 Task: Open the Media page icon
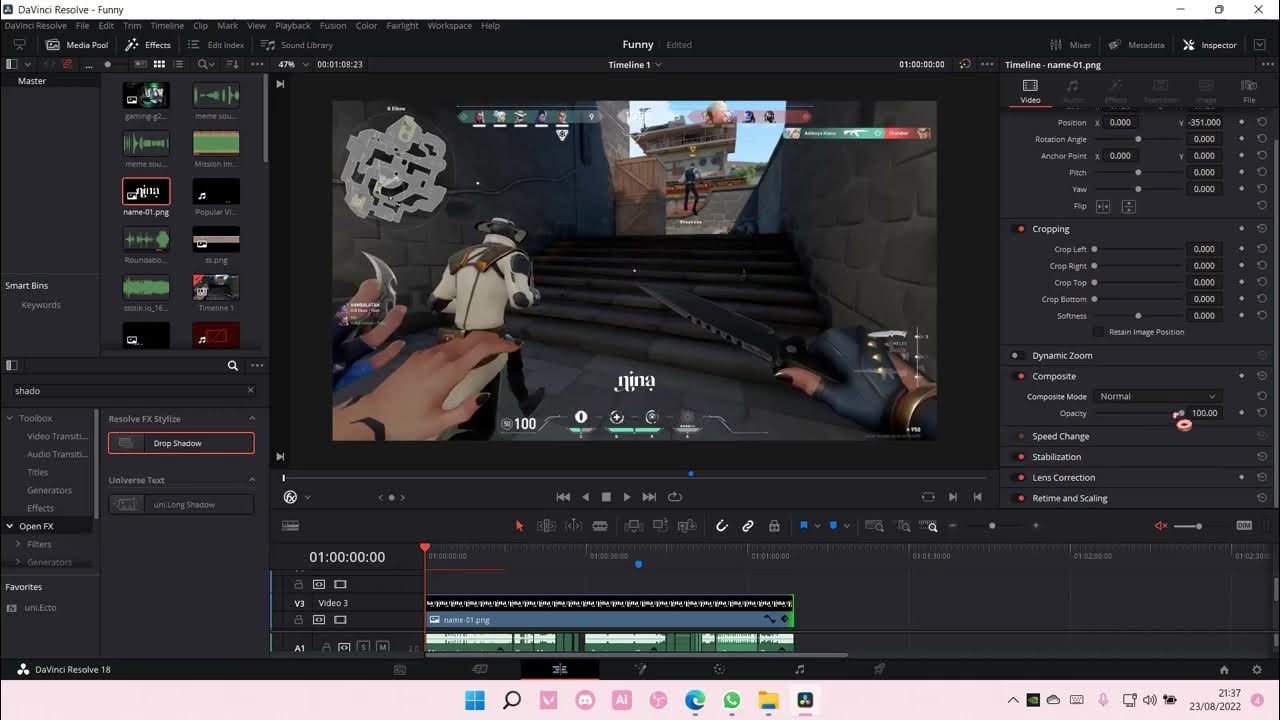click(x=400, y=670)
